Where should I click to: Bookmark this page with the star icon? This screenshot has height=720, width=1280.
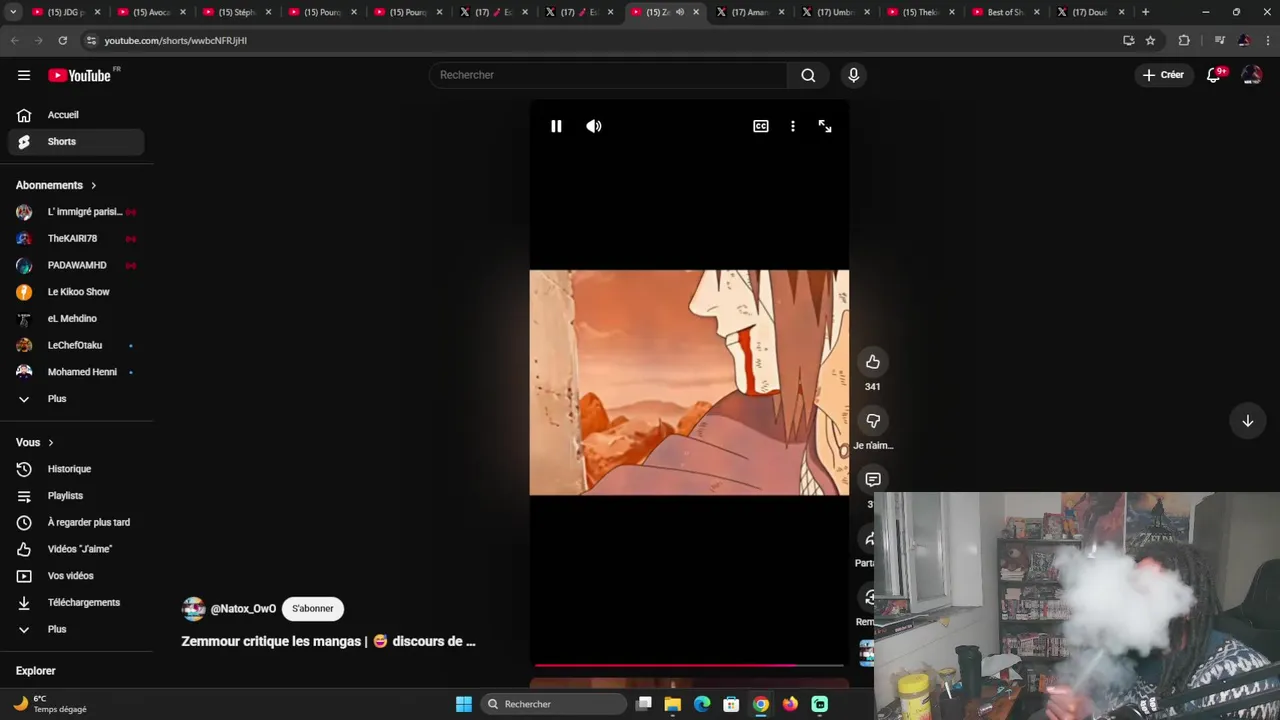(1151, 40)
